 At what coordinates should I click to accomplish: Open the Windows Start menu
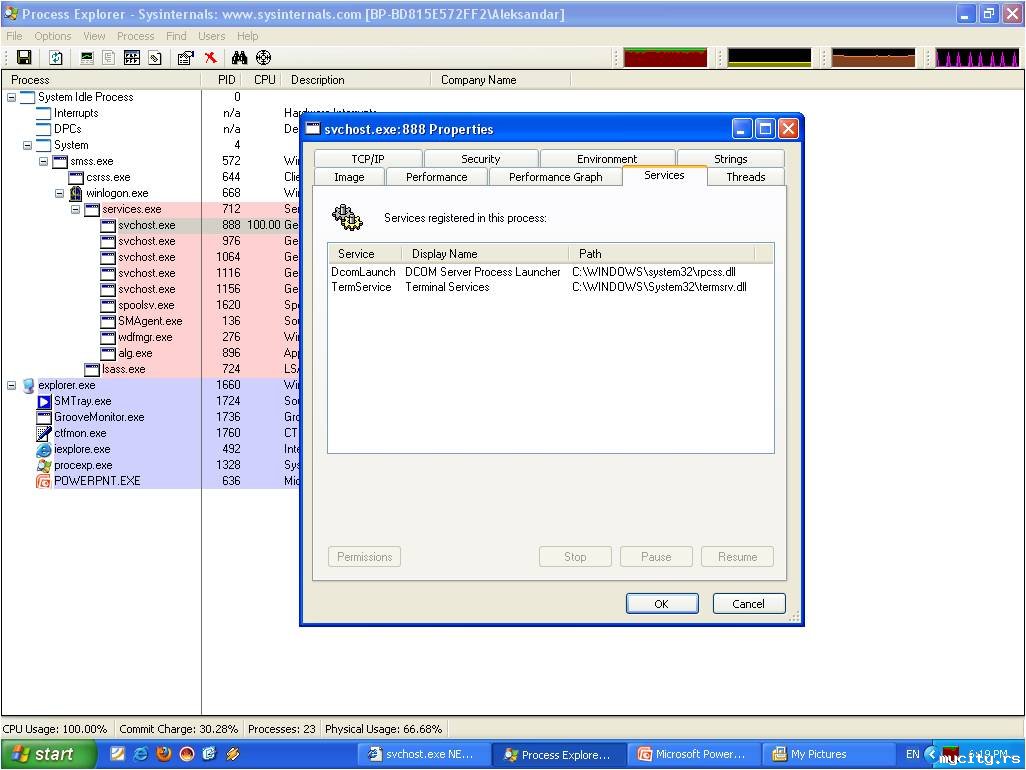pyautogui.click(x=49, y=754)
